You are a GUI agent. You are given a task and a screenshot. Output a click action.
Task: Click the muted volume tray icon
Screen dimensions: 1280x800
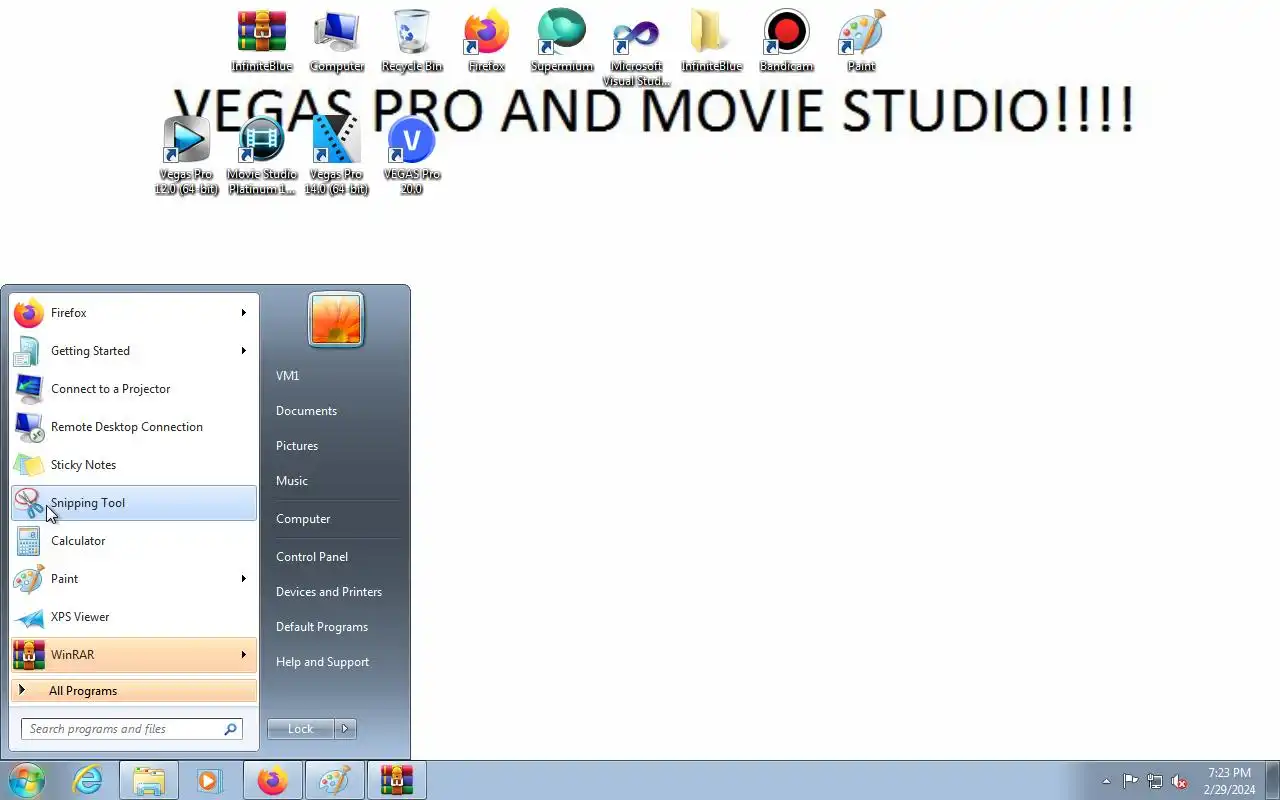(1180, 781)
